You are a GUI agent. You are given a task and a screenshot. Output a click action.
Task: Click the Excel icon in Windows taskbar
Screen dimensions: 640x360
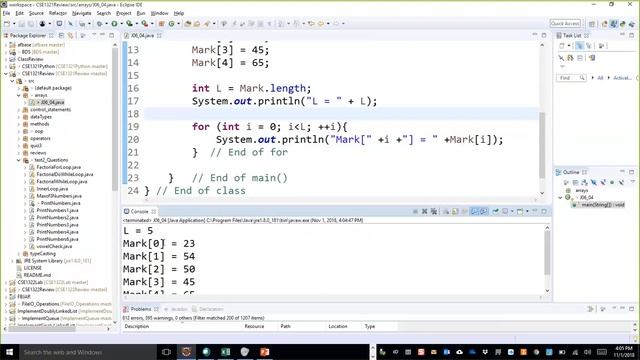[x=225, y=352]
